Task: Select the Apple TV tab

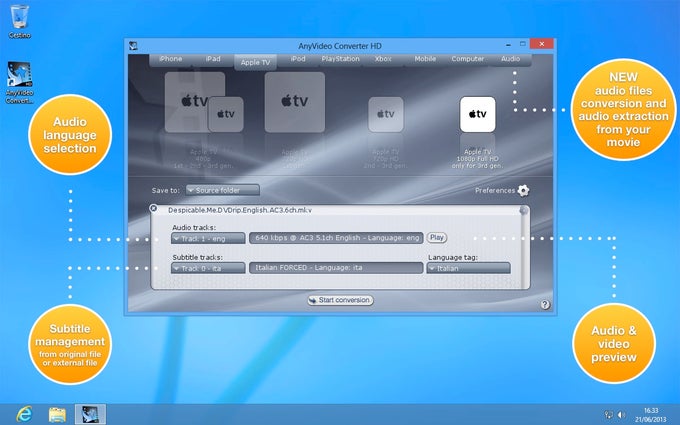Action: pos(255,62)
